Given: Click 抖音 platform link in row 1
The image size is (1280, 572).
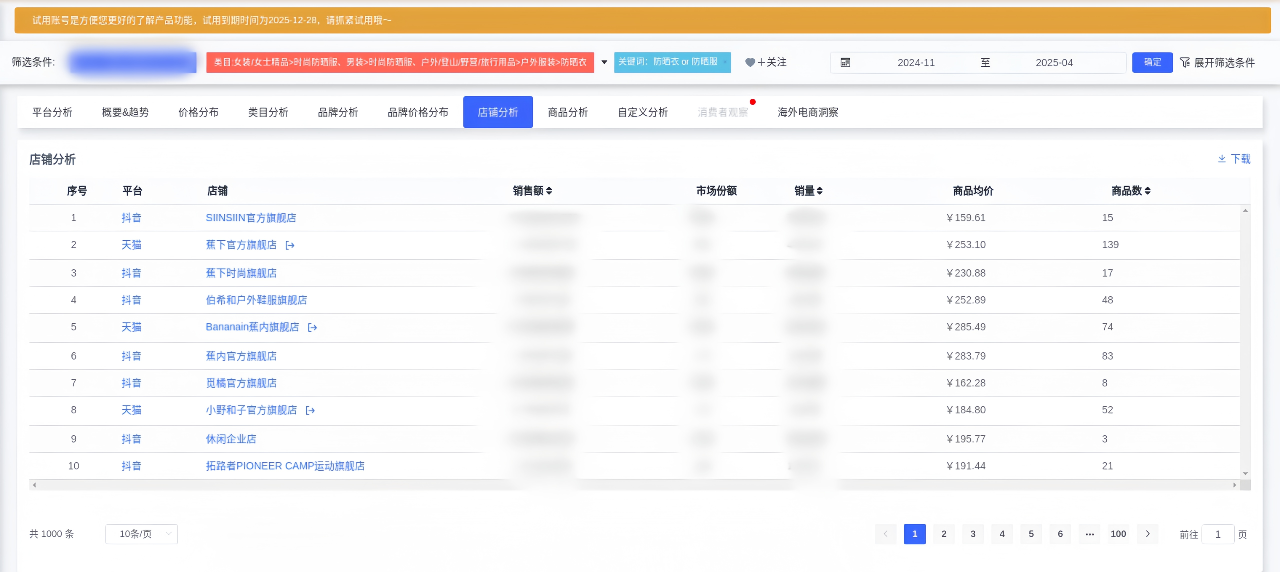Looking at the screenshot, I should [132, 217].
